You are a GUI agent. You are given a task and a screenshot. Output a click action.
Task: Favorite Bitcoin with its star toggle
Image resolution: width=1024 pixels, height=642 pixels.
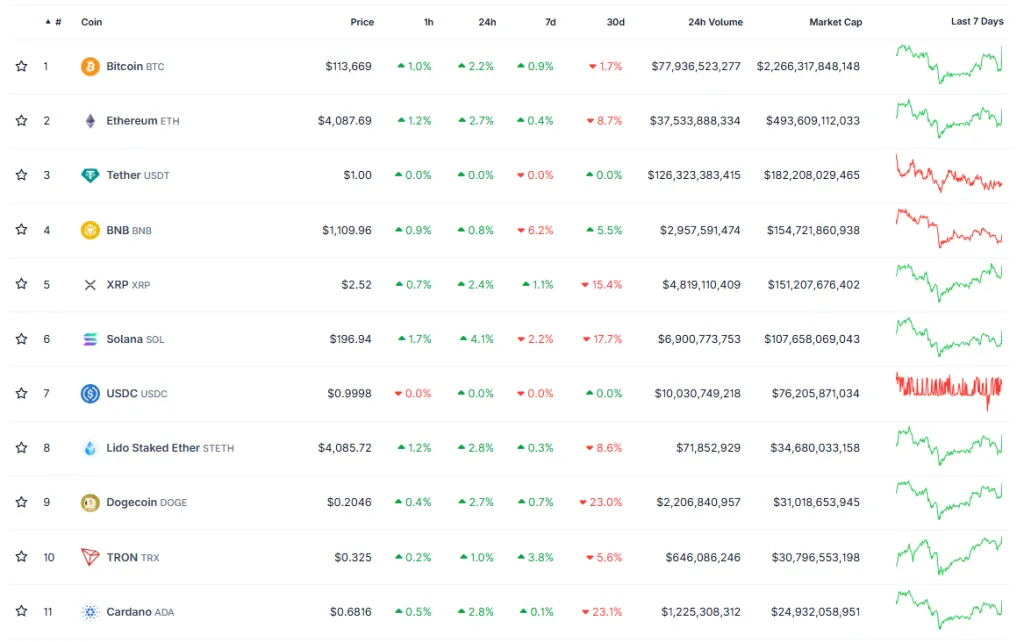click(21, 66)
